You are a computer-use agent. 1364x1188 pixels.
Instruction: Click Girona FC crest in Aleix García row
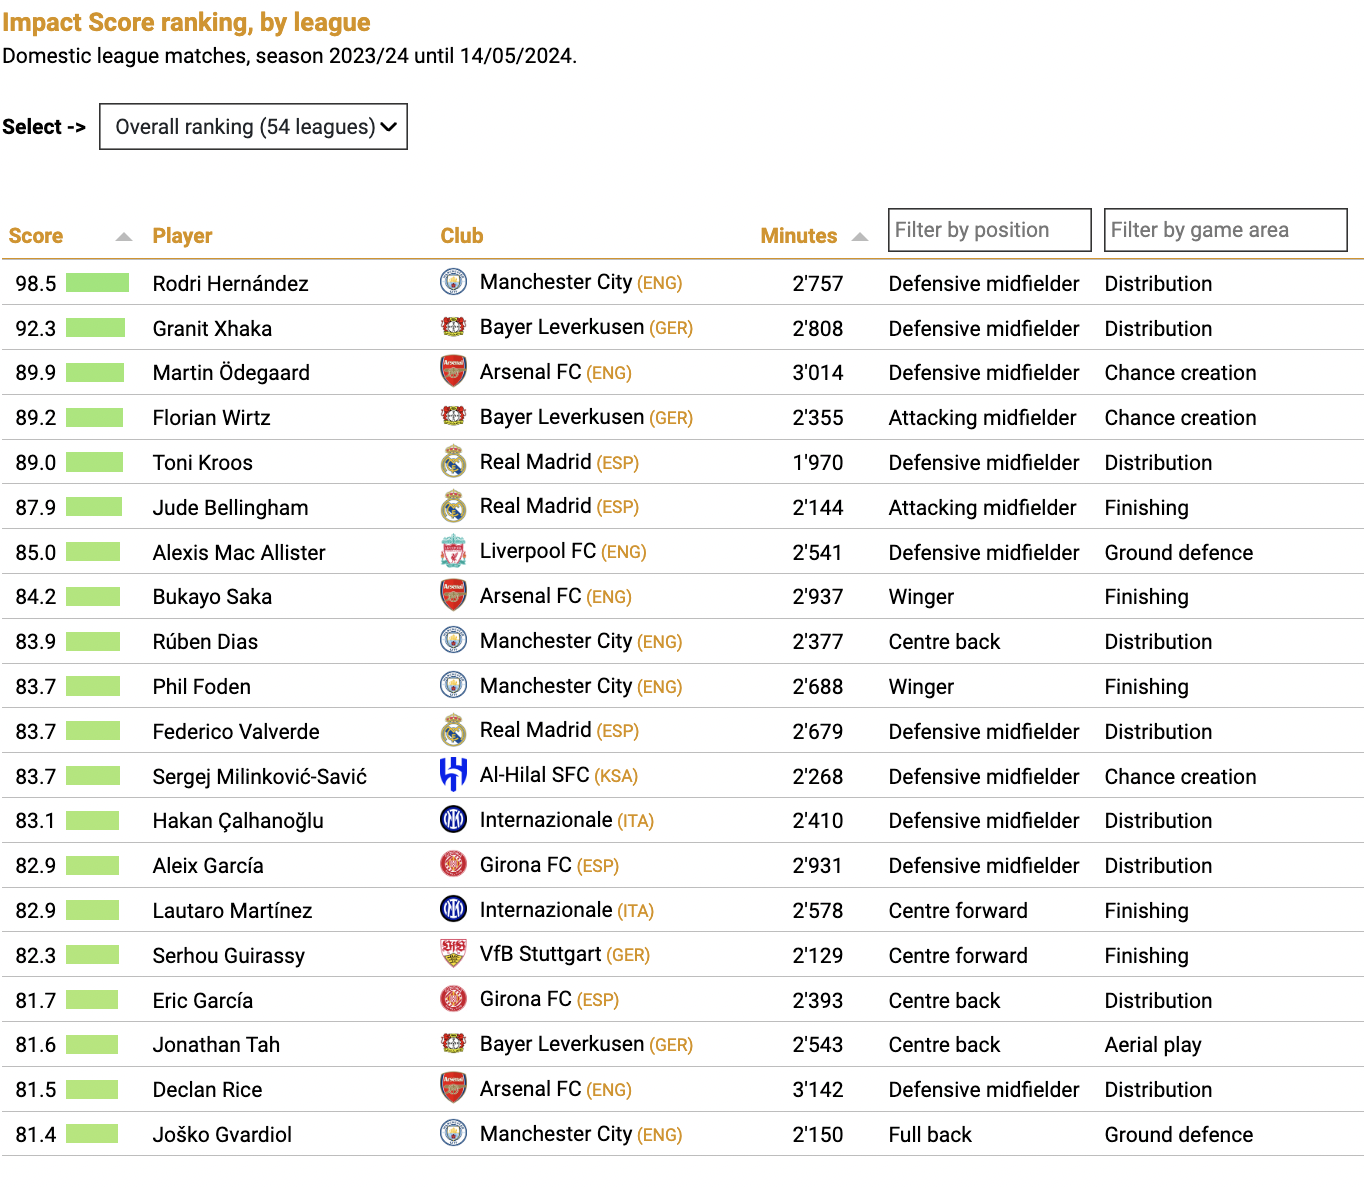point(454,865)
